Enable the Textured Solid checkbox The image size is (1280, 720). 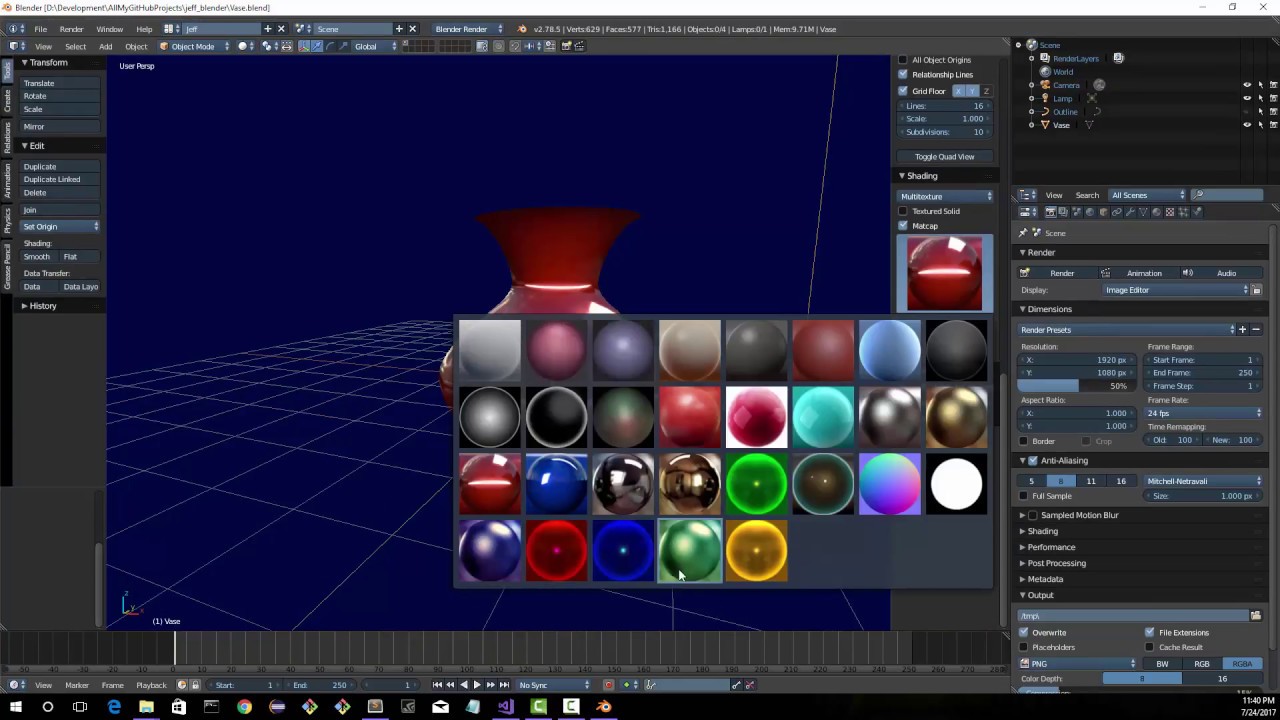903,211
